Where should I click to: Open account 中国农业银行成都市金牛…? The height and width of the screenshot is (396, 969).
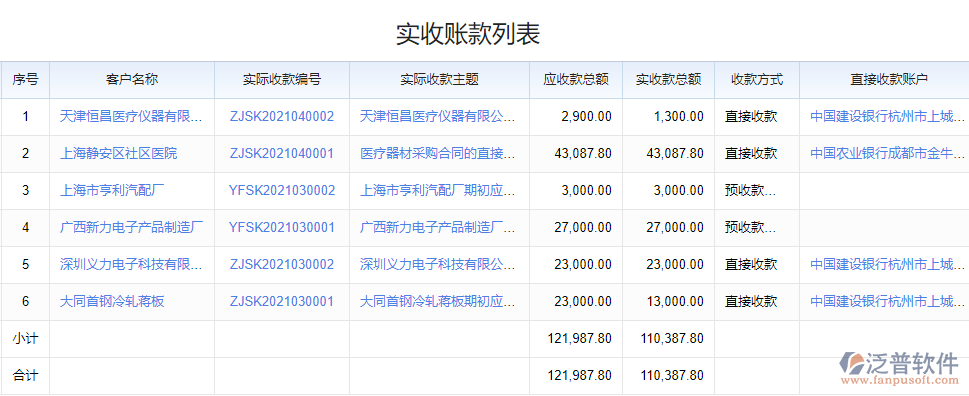tap(887, 153)
